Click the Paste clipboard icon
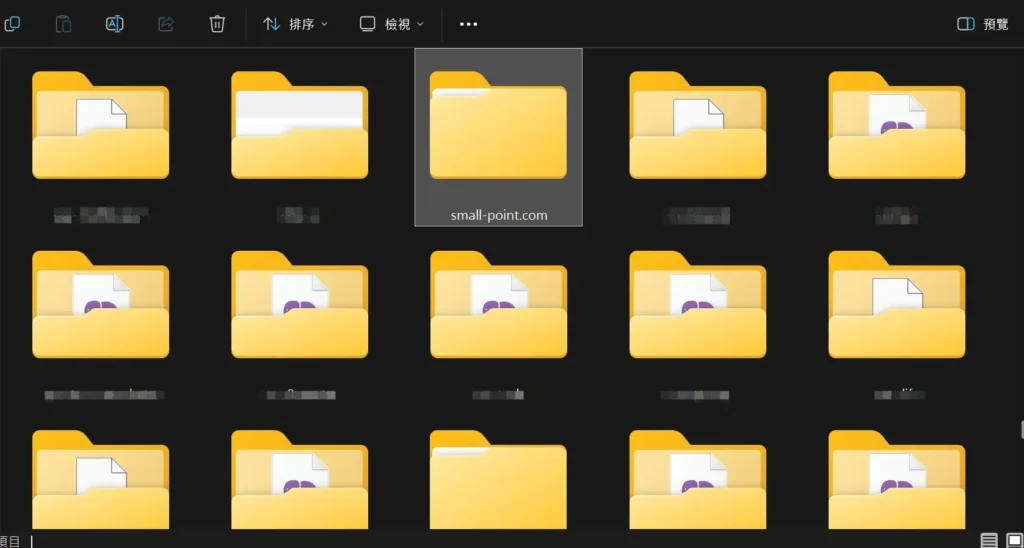 pyautogui.click(x=63, y=24)
